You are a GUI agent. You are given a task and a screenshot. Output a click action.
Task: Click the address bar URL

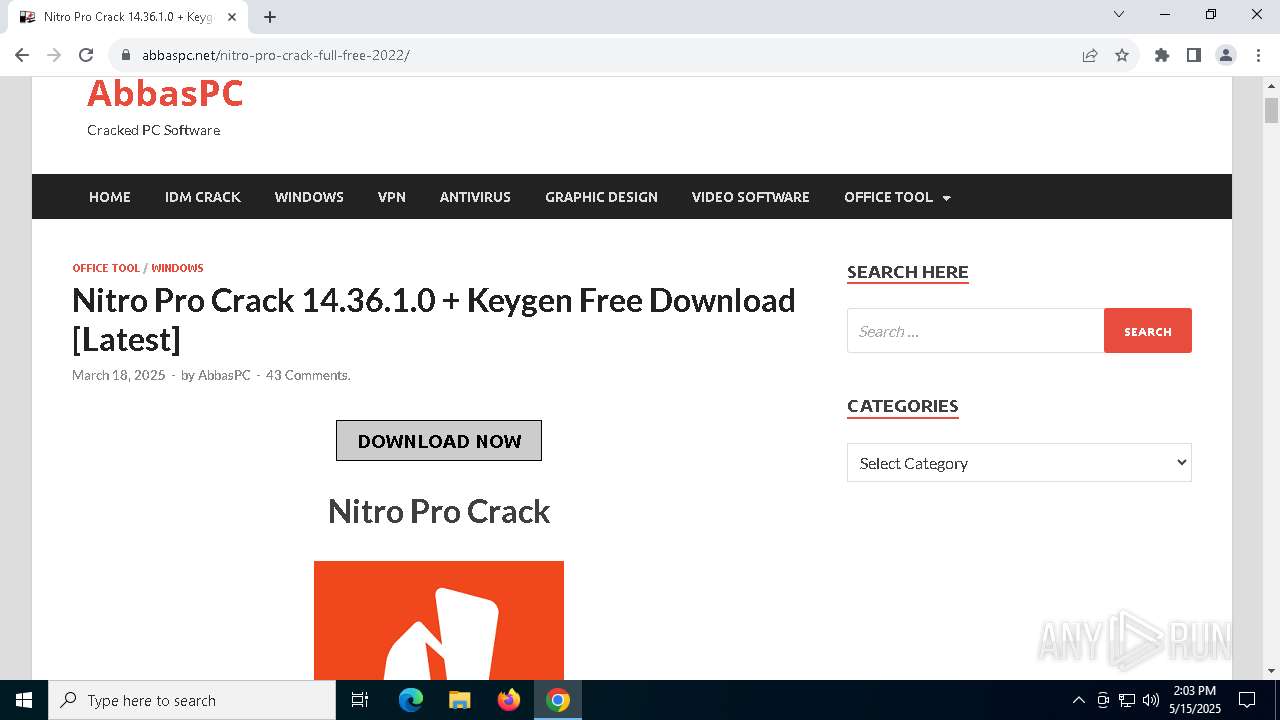[275, 55]
